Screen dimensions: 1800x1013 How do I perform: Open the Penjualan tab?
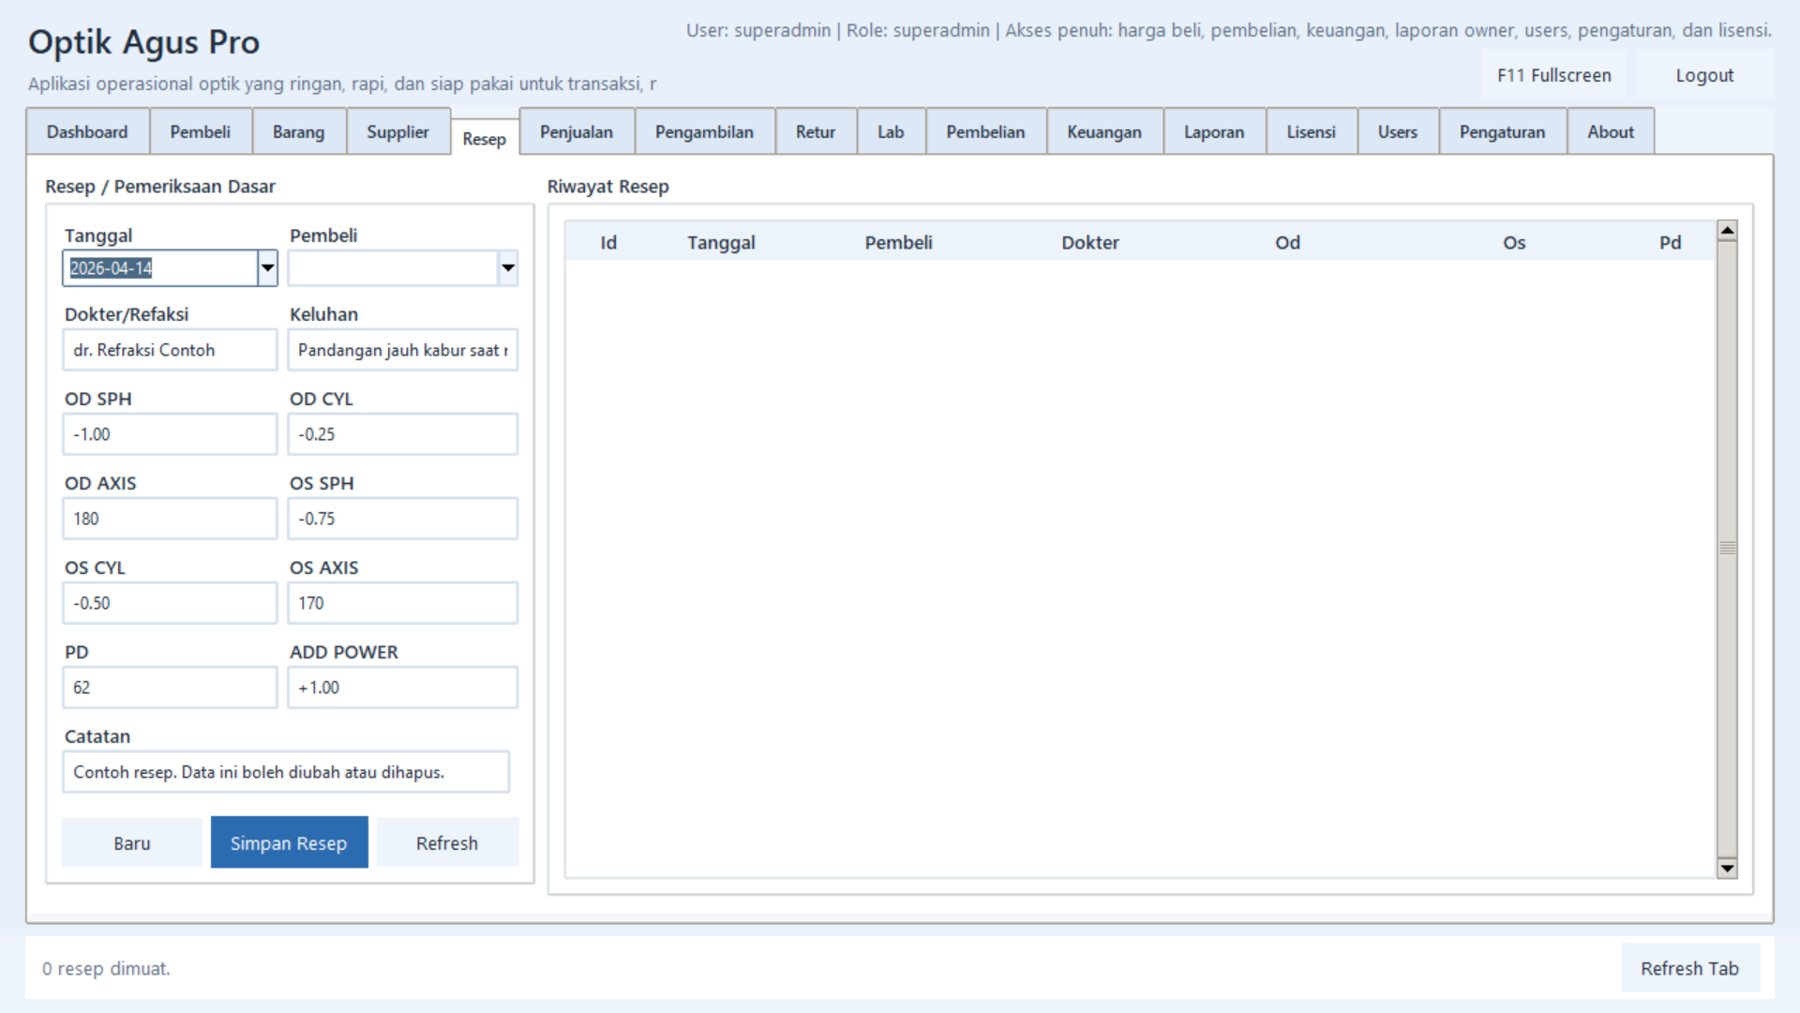point(576,132)
